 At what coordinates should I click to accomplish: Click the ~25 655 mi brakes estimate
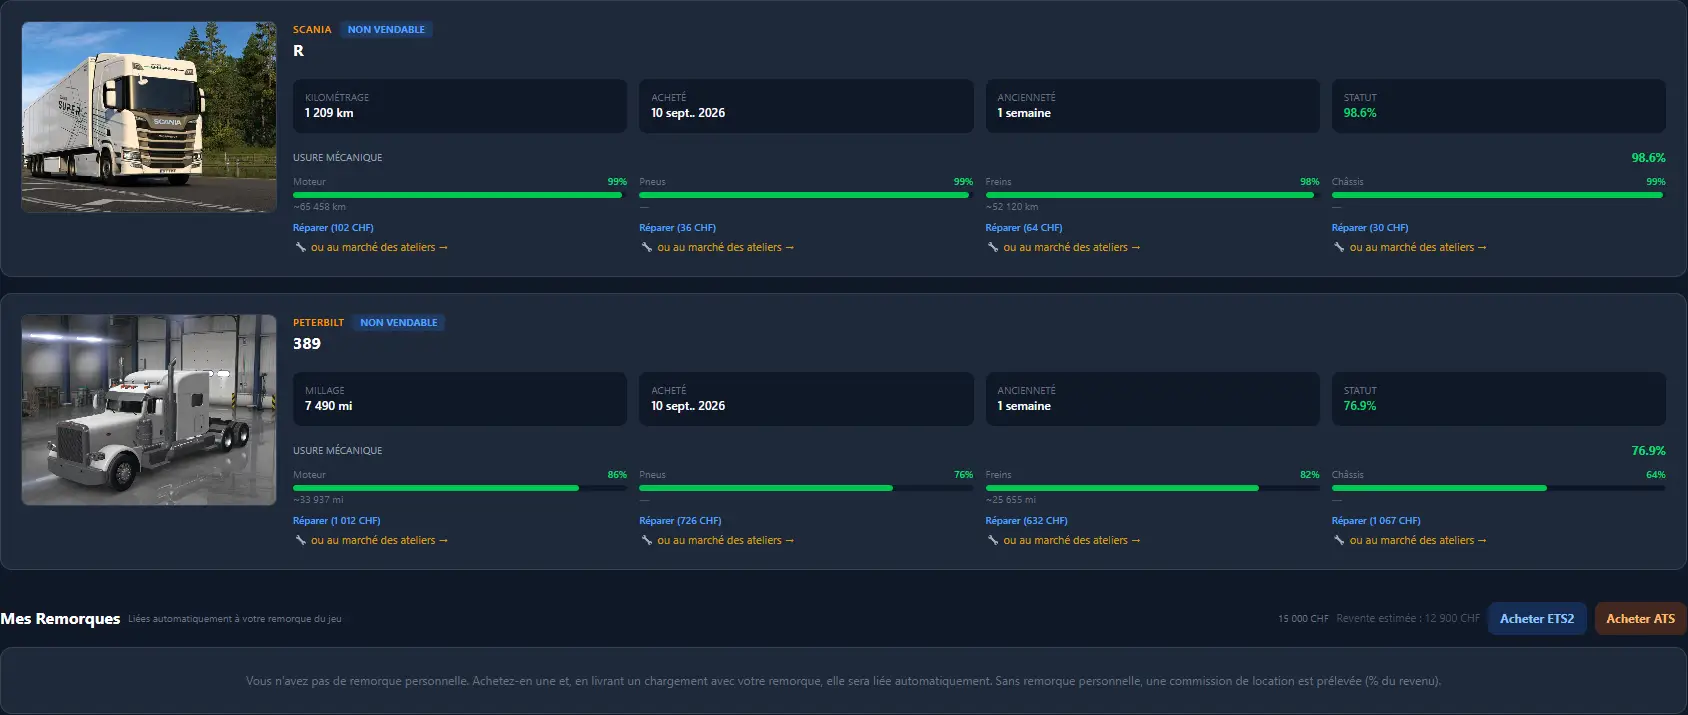point(1010,500)
